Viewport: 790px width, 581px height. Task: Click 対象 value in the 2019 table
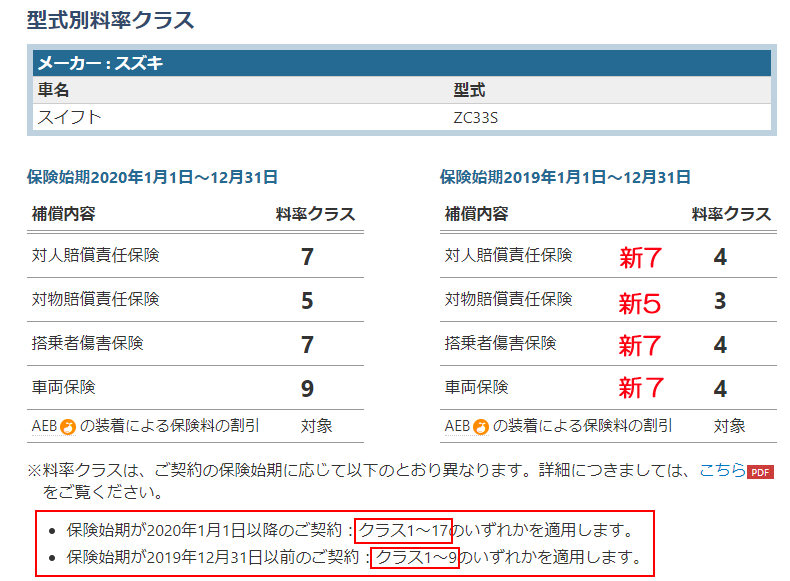pos(729,426)
